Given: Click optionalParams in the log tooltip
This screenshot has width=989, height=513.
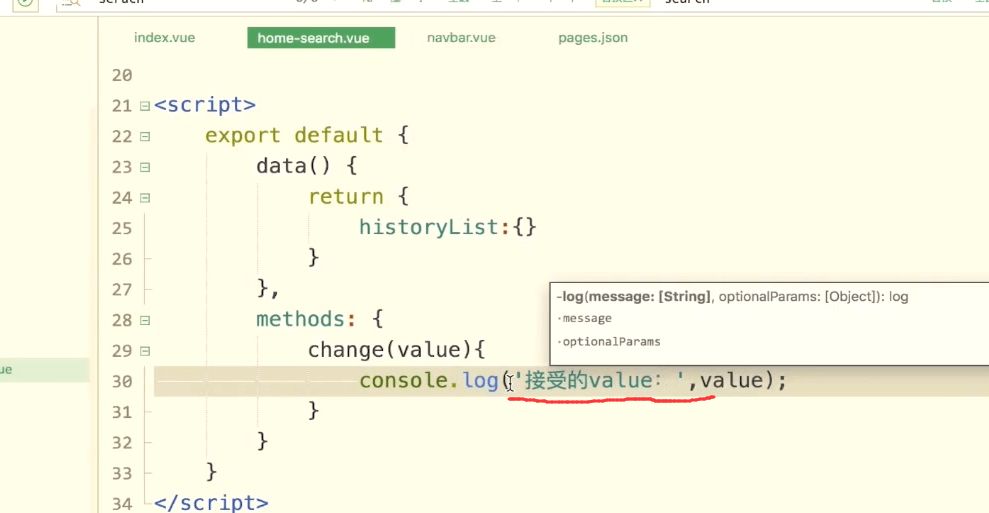Looking at the screenshot, I should coord(611,342).
